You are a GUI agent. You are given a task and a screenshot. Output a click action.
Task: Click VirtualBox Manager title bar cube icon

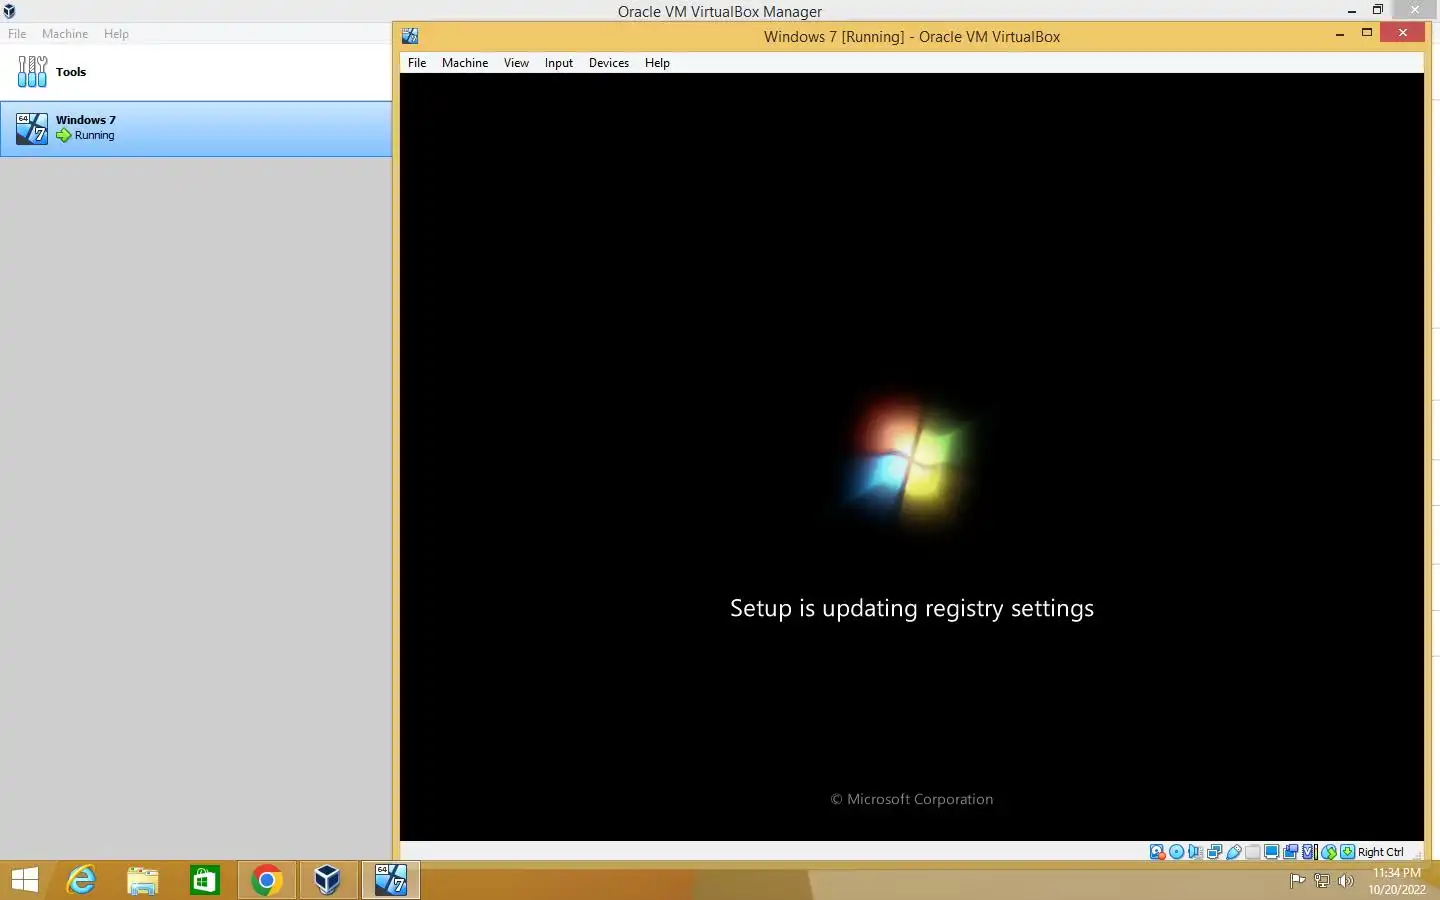(x=9, y=11)
